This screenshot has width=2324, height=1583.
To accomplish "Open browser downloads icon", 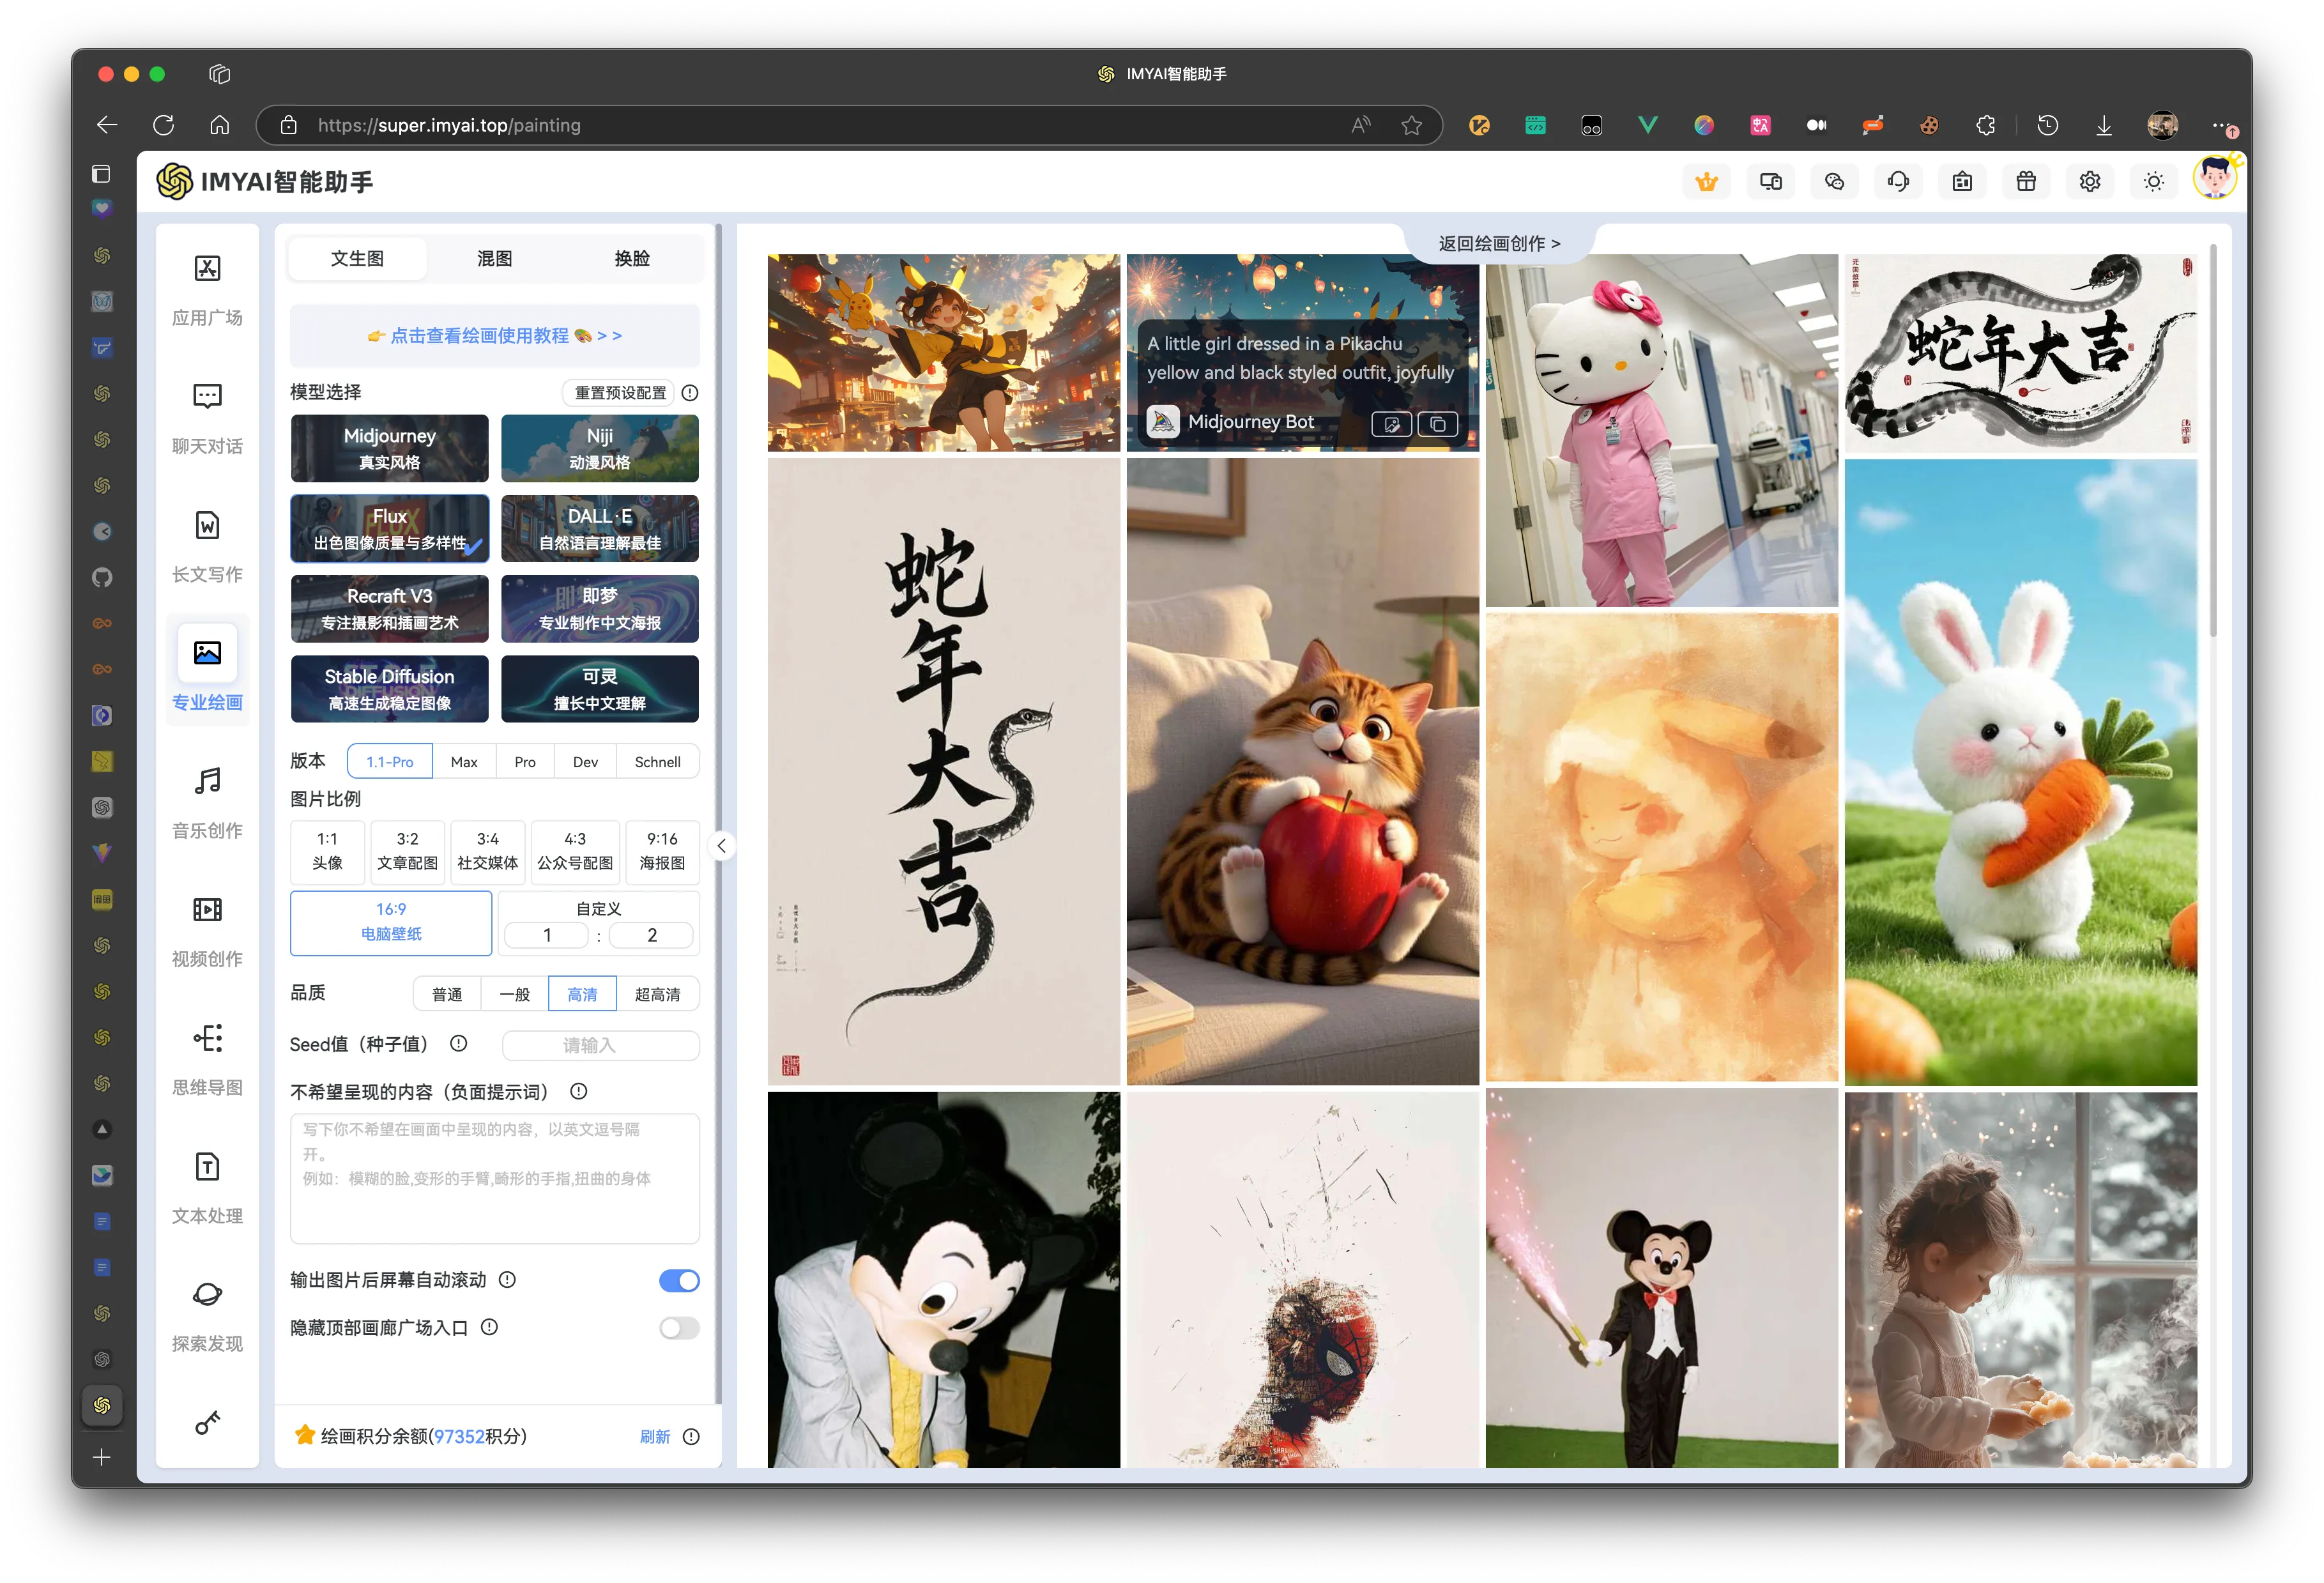I will point(2104,125).
